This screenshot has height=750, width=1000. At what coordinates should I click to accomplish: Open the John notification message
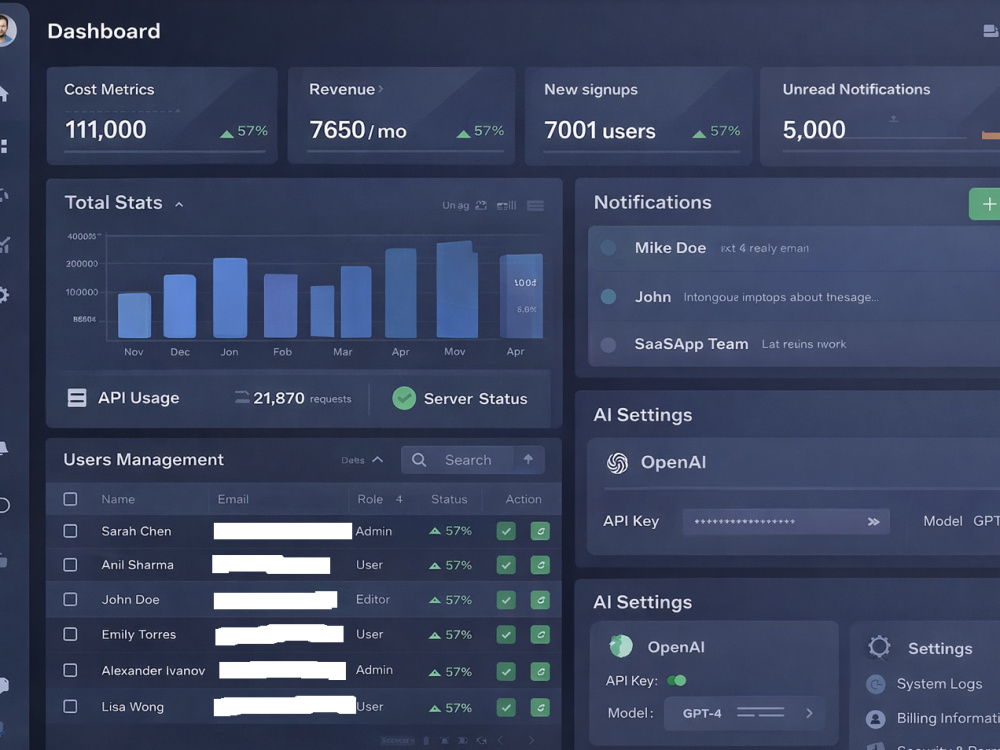coord(794,297)
